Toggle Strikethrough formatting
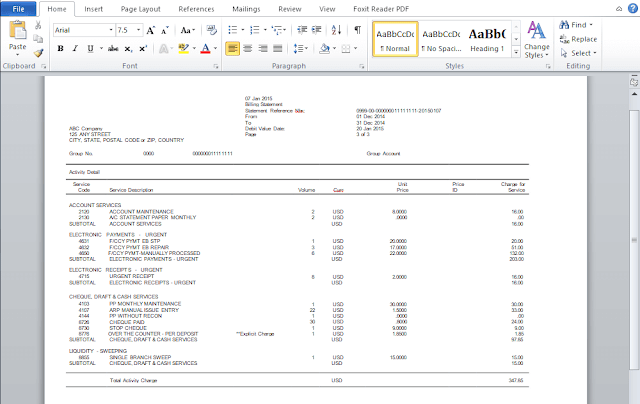 113,49
